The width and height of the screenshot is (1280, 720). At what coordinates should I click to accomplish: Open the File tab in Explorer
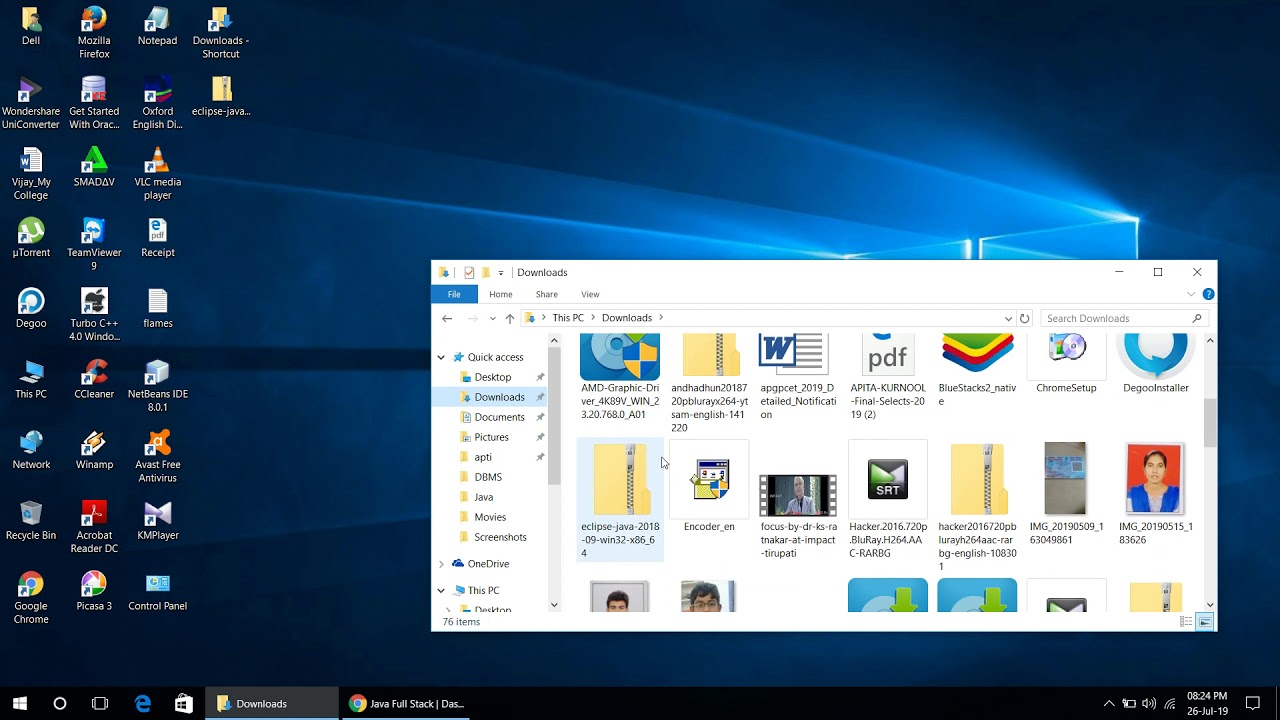454,294
